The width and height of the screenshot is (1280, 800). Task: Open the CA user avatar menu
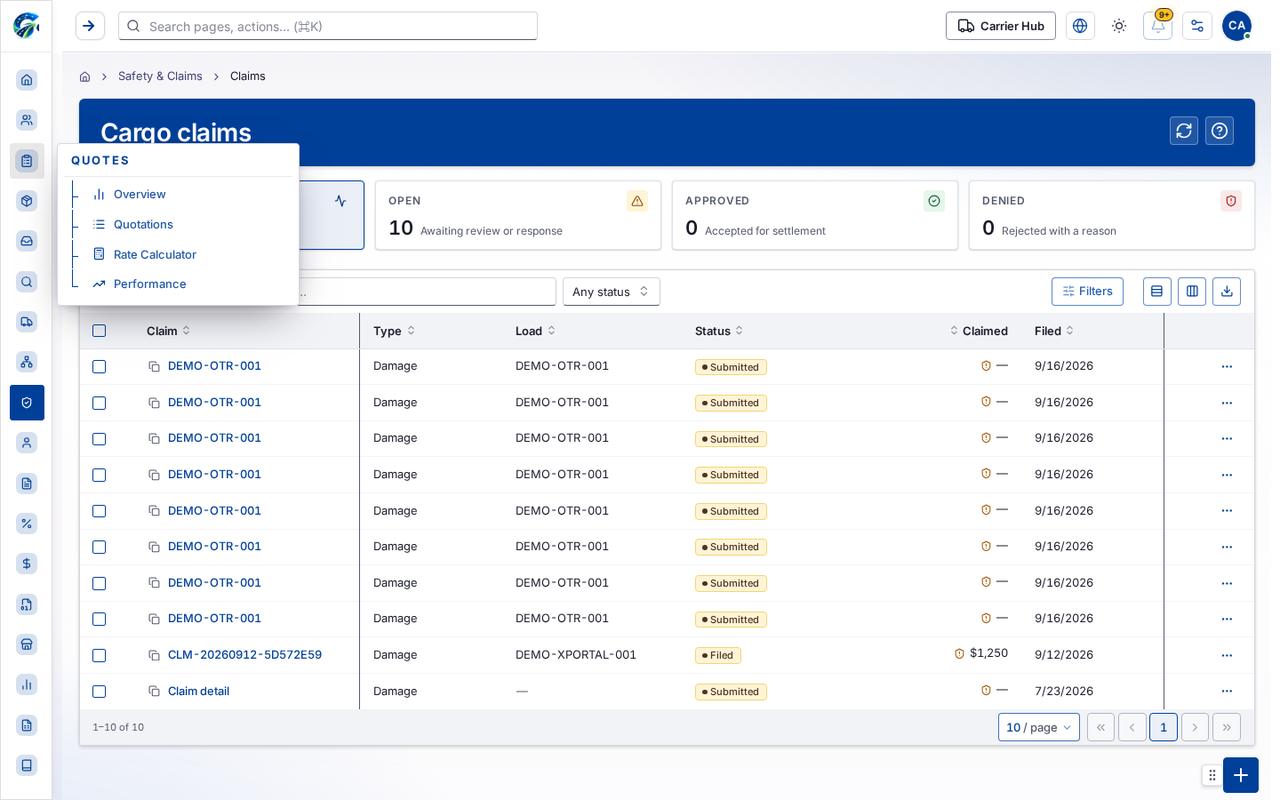click(1236, 26)
